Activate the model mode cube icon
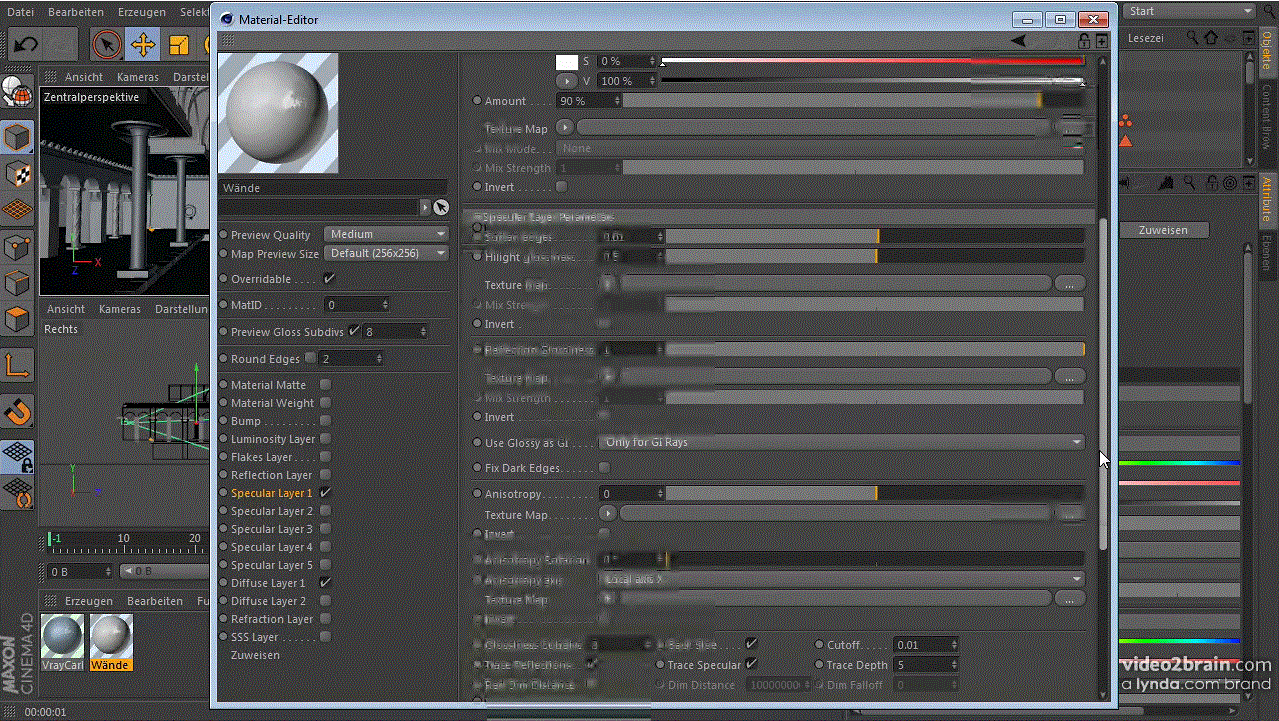1279x721 pixels. click(x=17, y=137)
